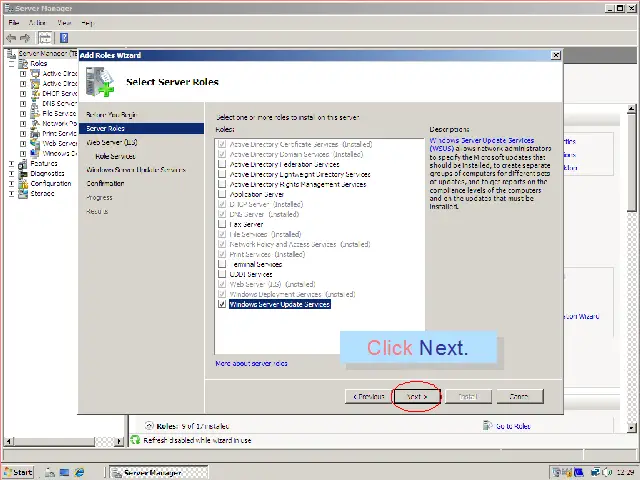Image resolution: width=640 pixels, height=480 pixels.
Task: Click the volume icon in system tray
Action: [x=606, y=473]
